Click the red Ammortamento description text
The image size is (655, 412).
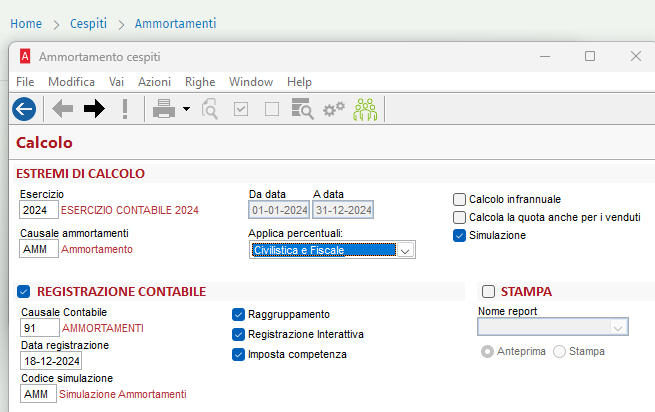[x=97, y=249]
